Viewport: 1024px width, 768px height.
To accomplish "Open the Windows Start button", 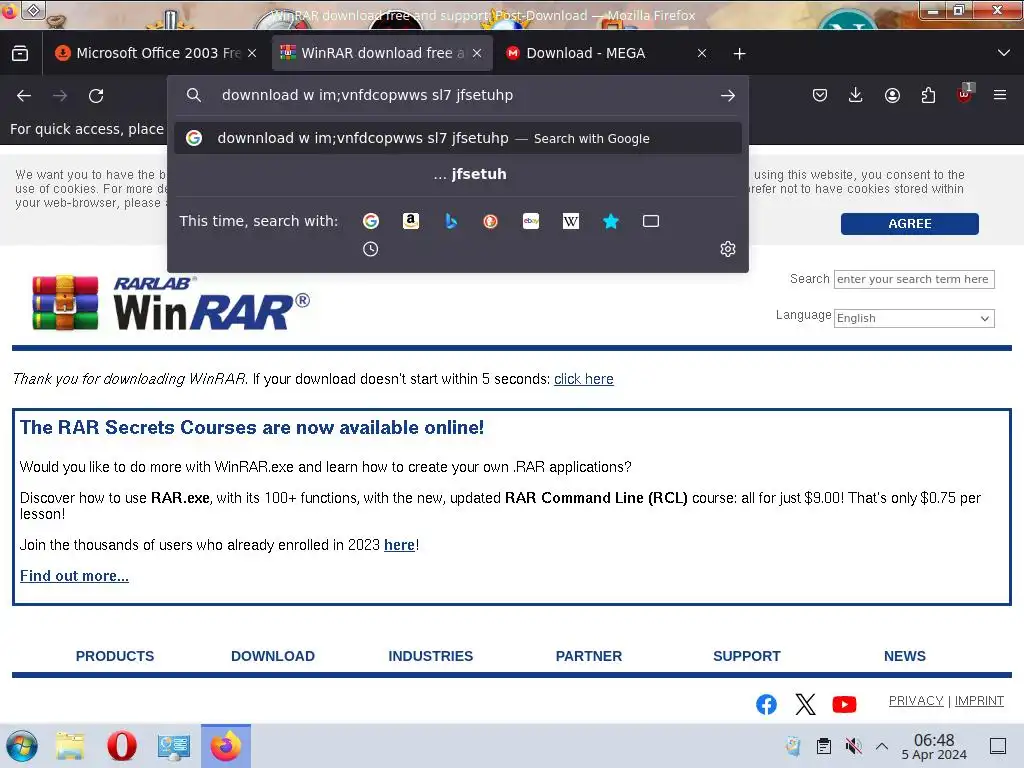I will 22,746.
